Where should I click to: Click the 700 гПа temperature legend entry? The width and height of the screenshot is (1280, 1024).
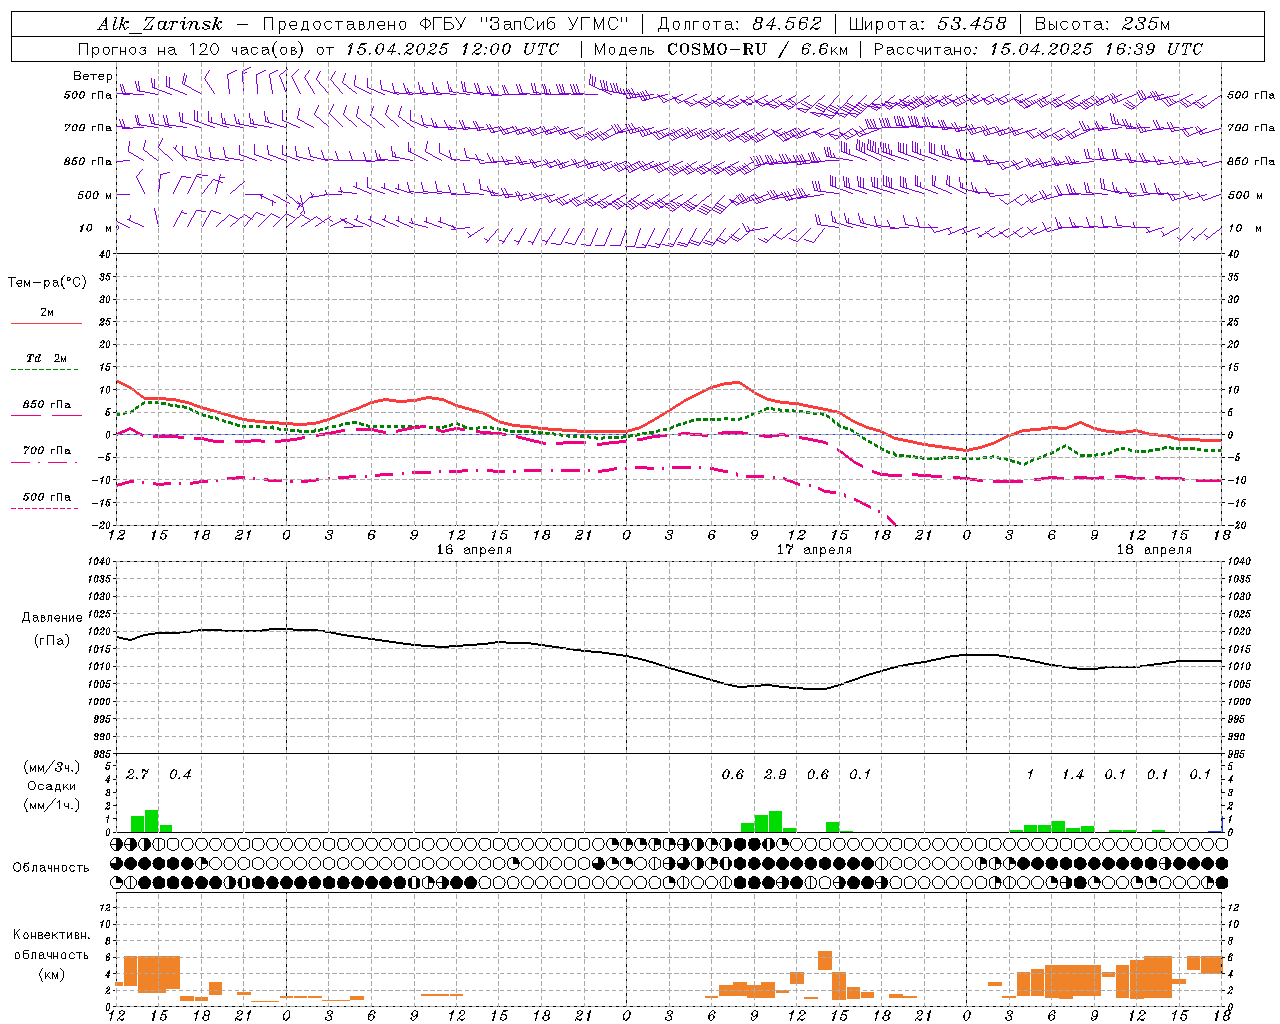[47, 451]
